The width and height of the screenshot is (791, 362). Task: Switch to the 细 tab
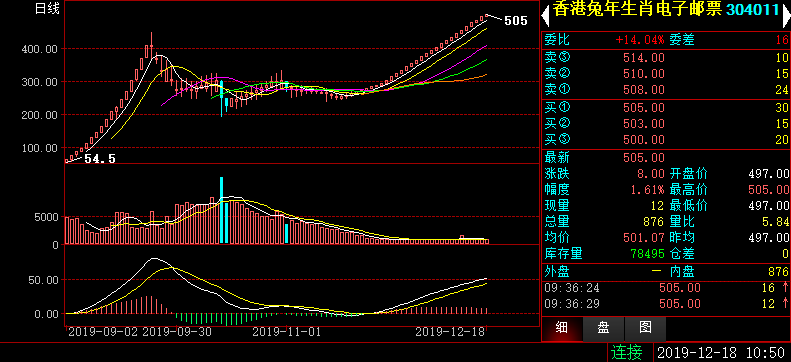[561, 329]
